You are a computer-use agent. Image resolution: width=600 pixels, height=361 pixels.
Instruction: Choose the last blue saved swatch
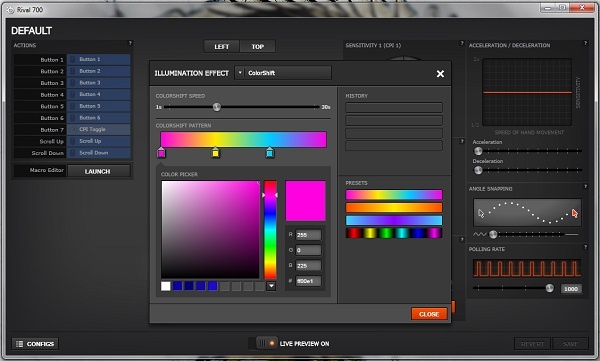[213, 286]
